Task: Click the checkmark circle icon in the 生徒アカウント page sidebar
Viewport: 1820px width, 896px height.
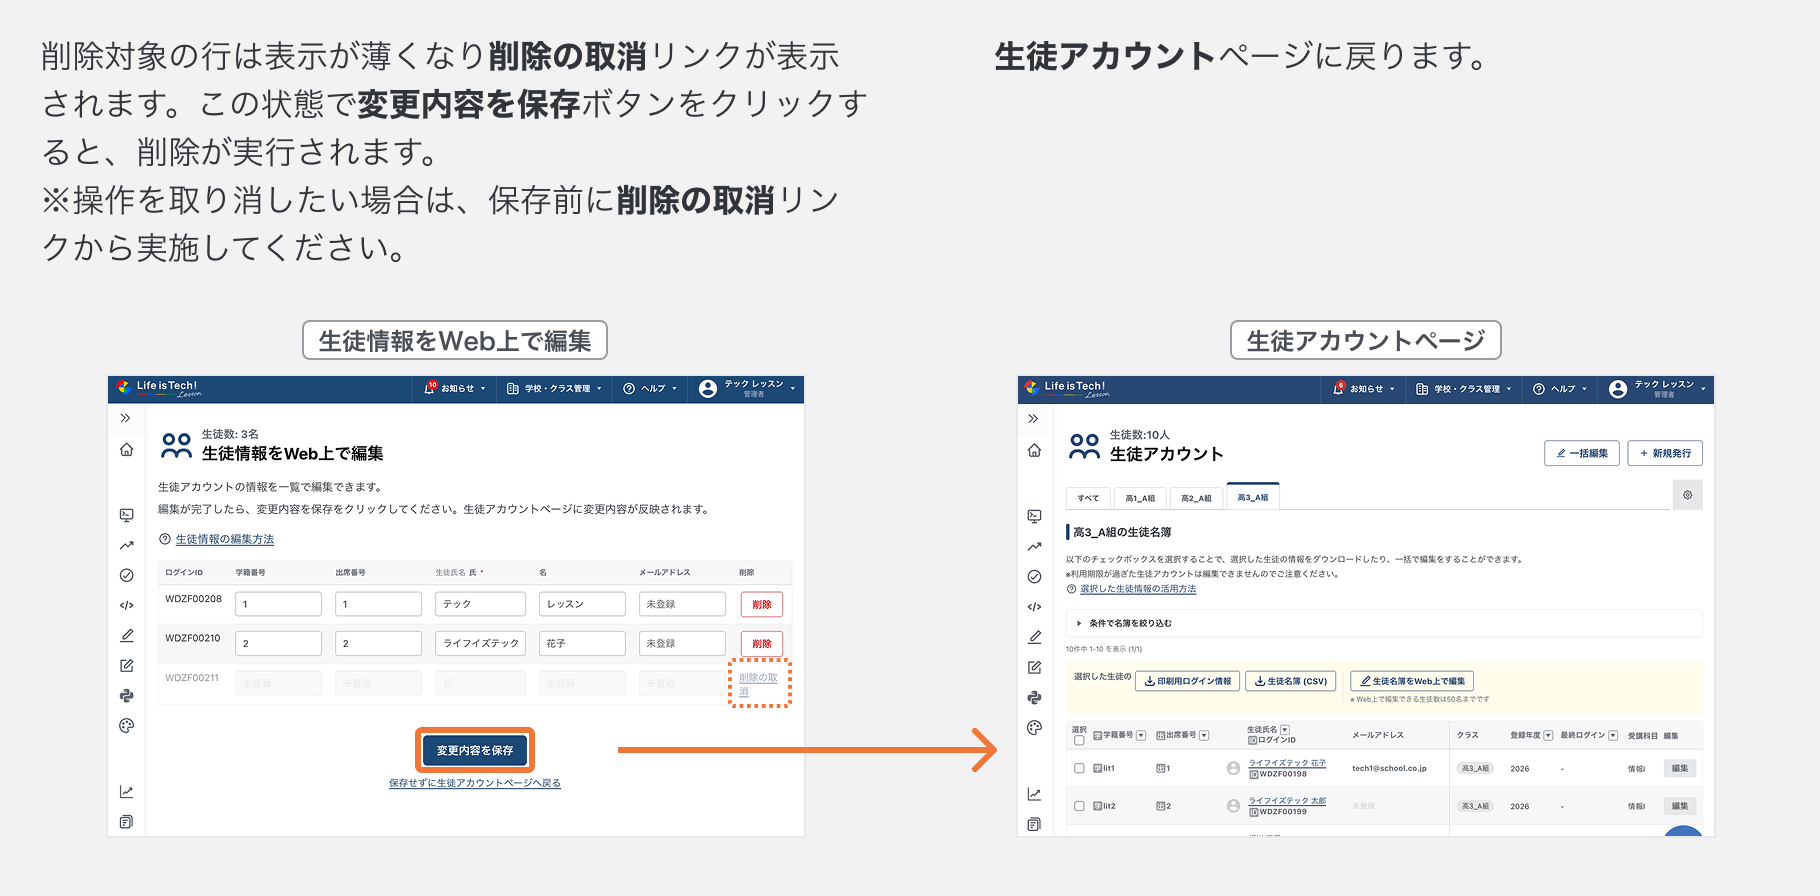Action: coord(1034,577)
